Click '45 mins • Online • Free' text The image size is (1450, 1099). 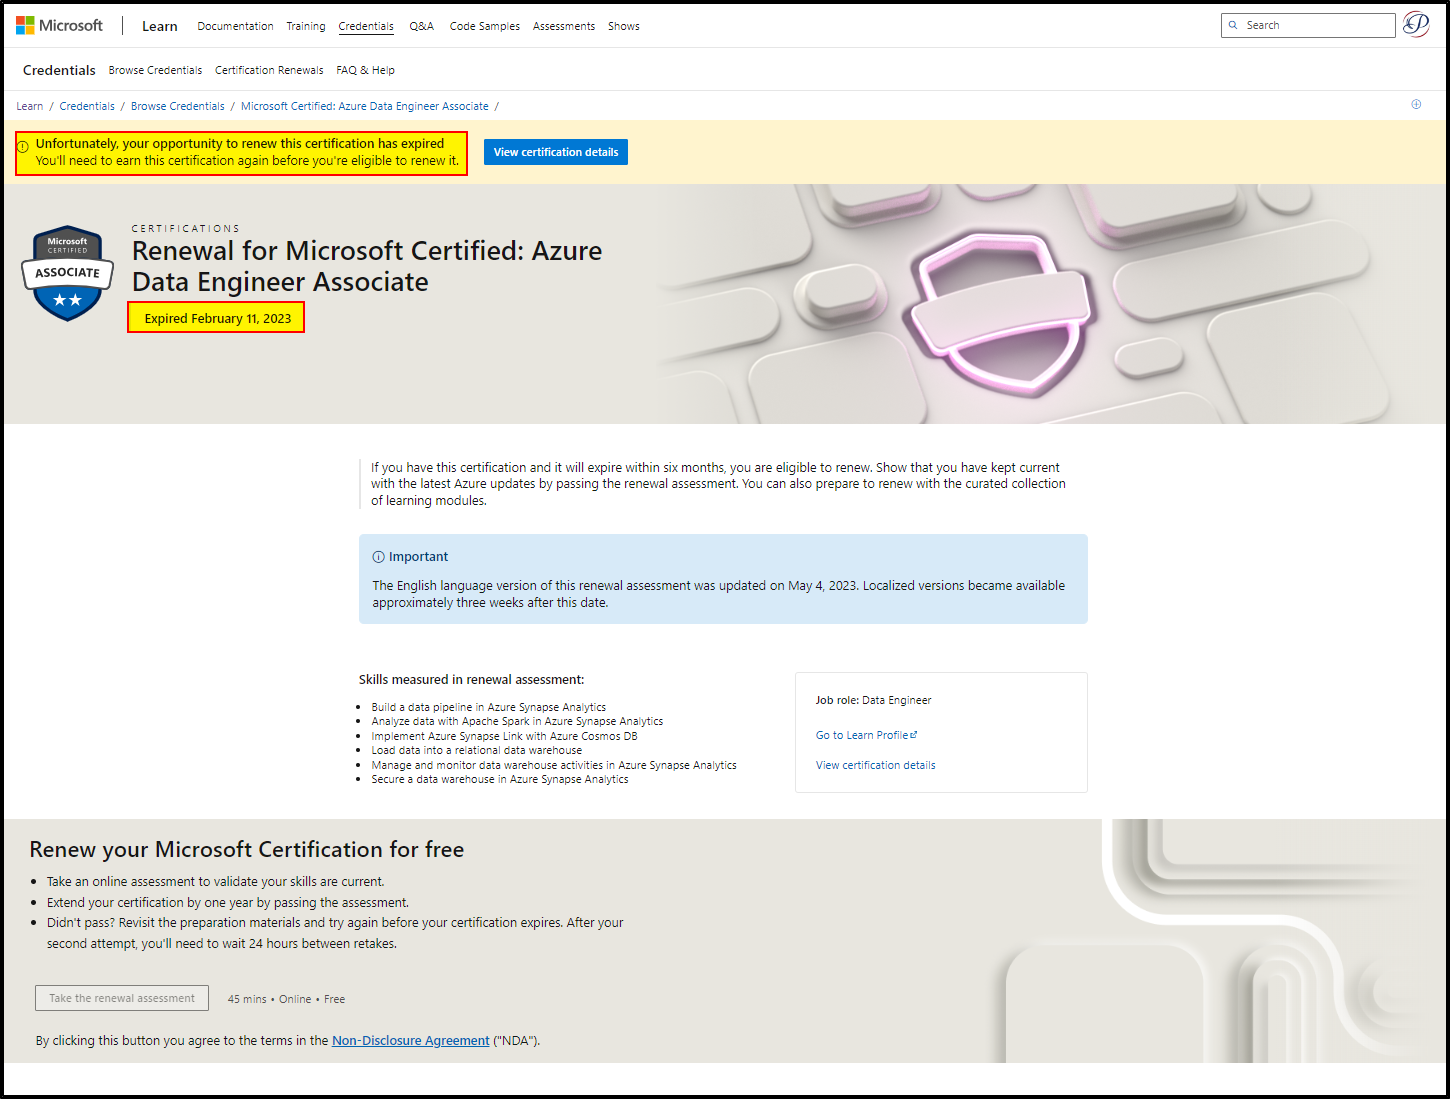tap(286, 999)
